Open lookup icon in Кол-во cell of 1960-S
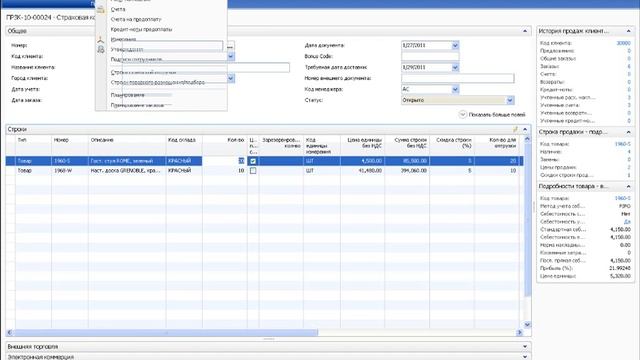640x360 pixels. pos(241,161)
